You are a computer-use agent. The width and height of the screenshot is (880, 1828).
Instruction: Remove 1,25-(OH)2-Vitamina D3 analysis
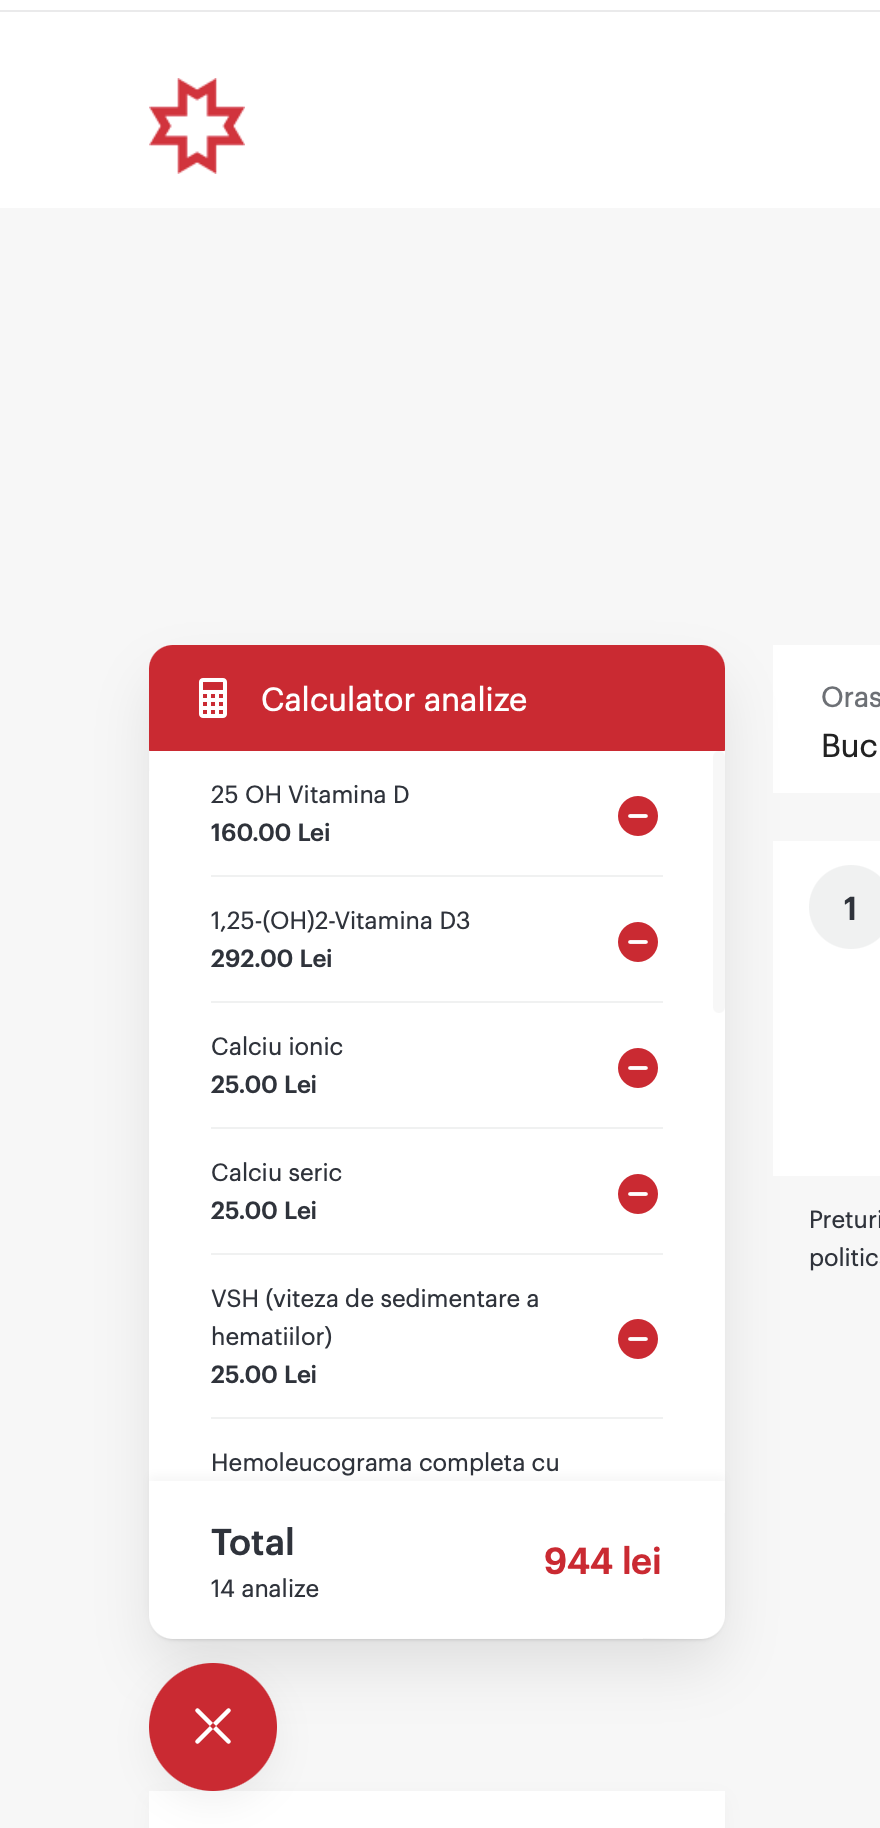(x=638, y=942)
